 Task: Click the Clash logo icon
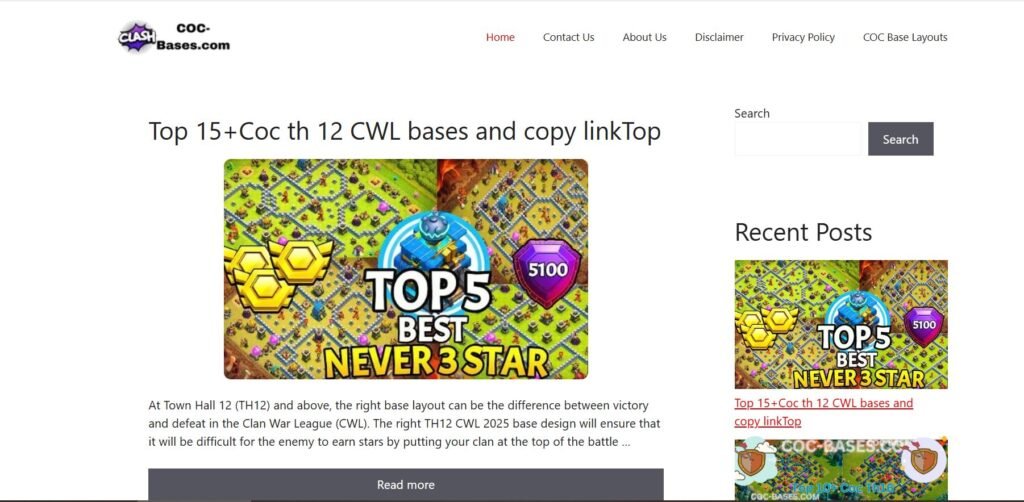click(x=137, y=37)
